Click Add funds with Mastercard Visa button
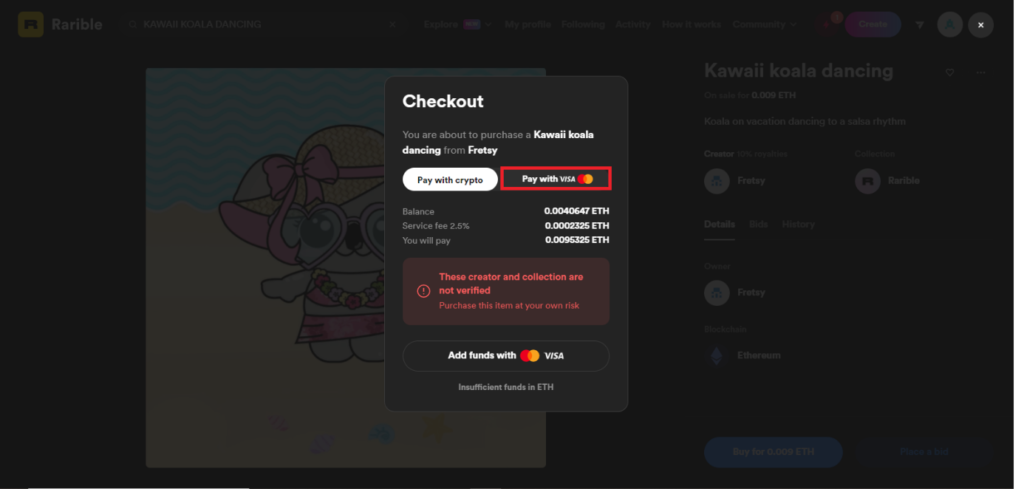Image resolution: width=1024 pixels, height=489 pixels. click(x=506, y=356)
